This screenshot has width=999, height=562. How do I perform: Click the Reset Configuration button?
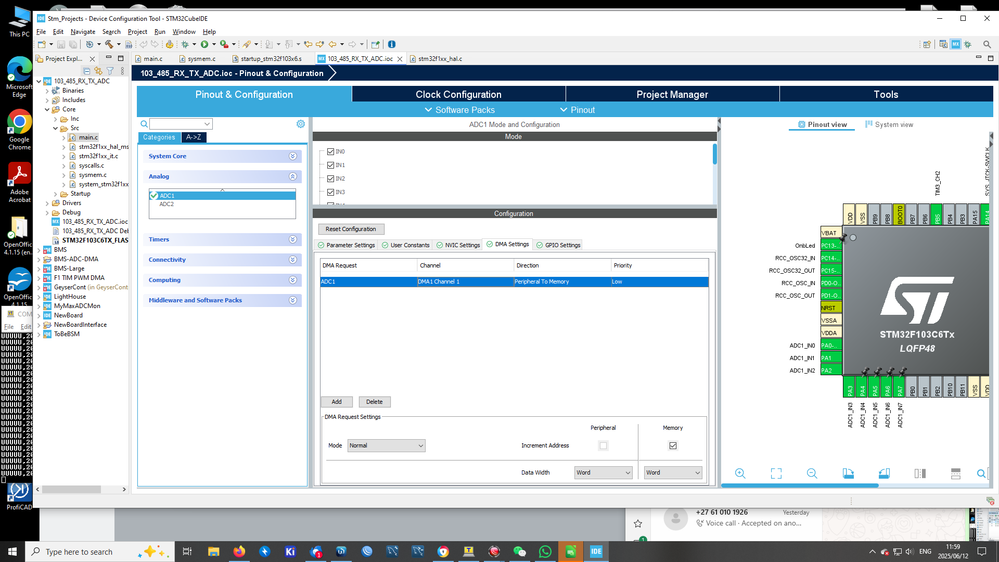click(x=351, y=229)
